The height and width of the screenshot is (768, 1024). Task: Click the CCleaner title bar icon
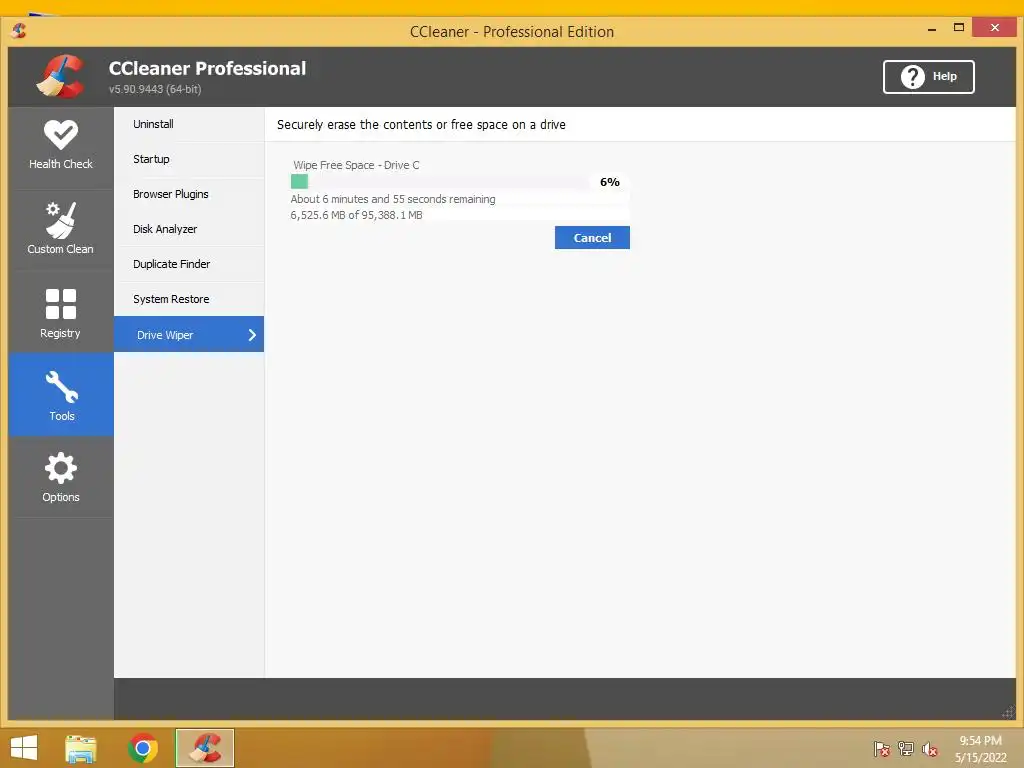click(18, 31)
